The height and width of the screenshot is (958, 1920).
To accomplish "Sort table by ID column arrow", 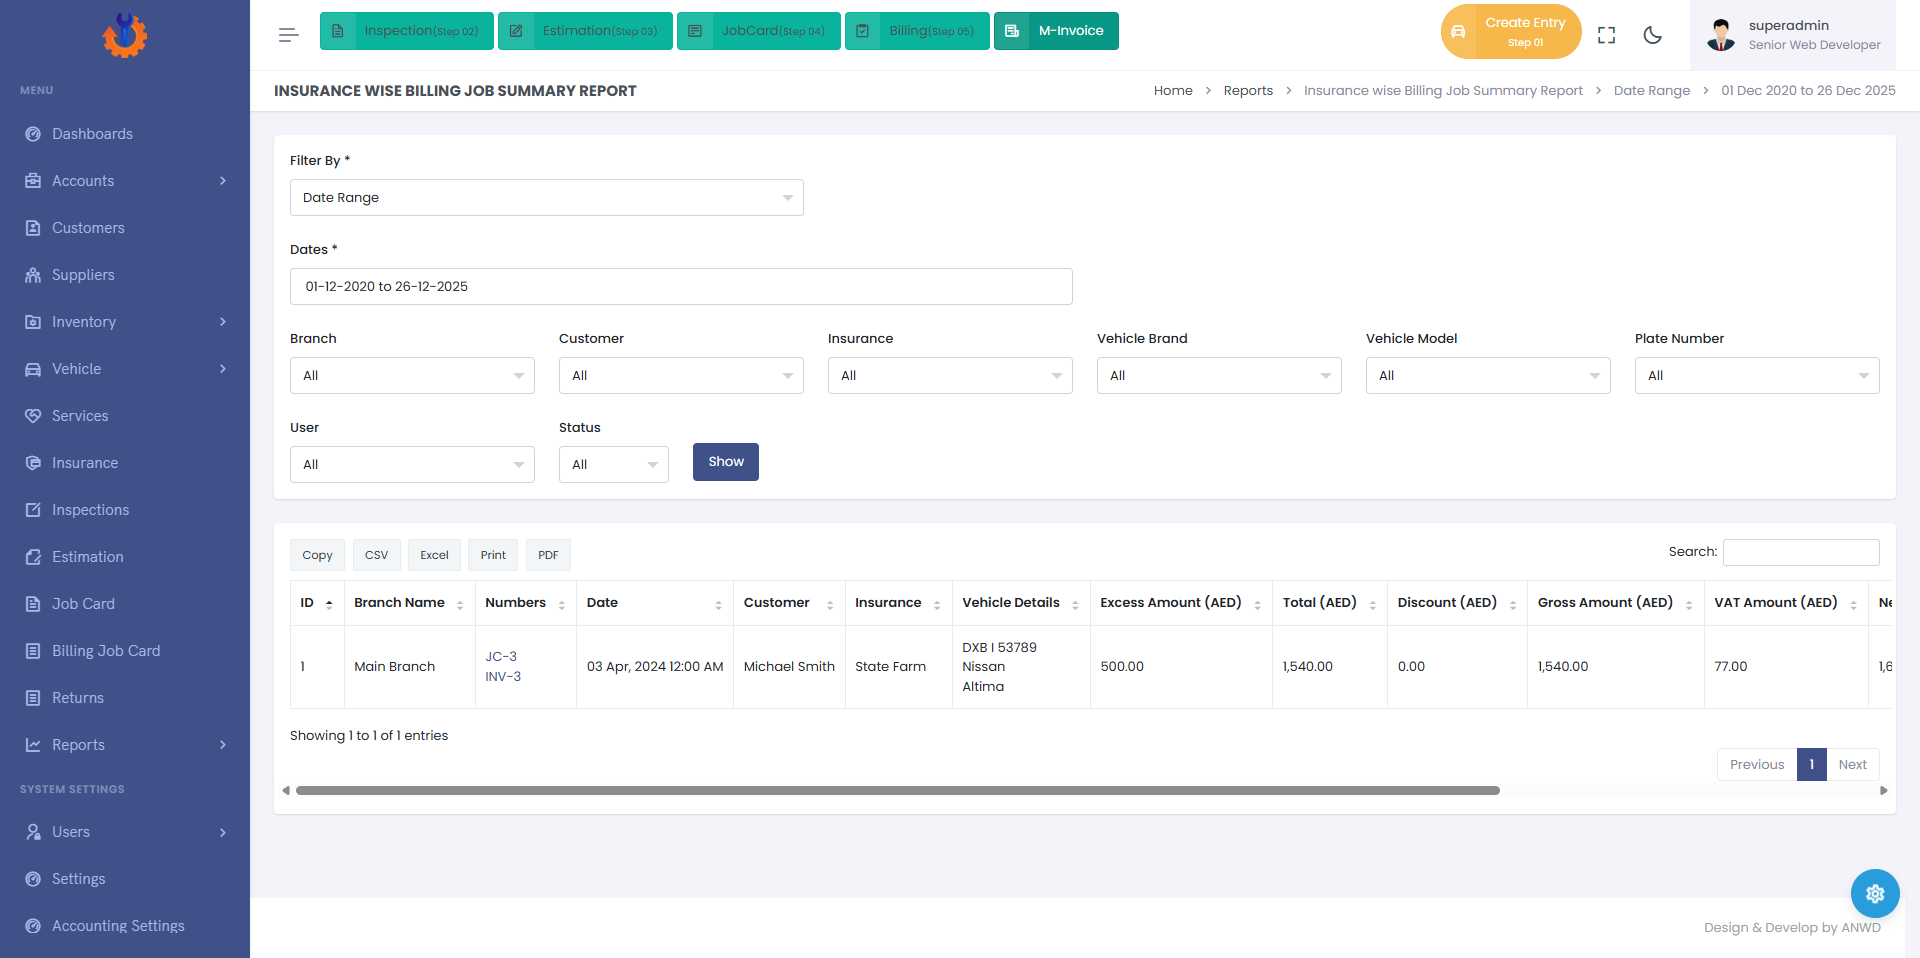I will (x=329, y=604).
